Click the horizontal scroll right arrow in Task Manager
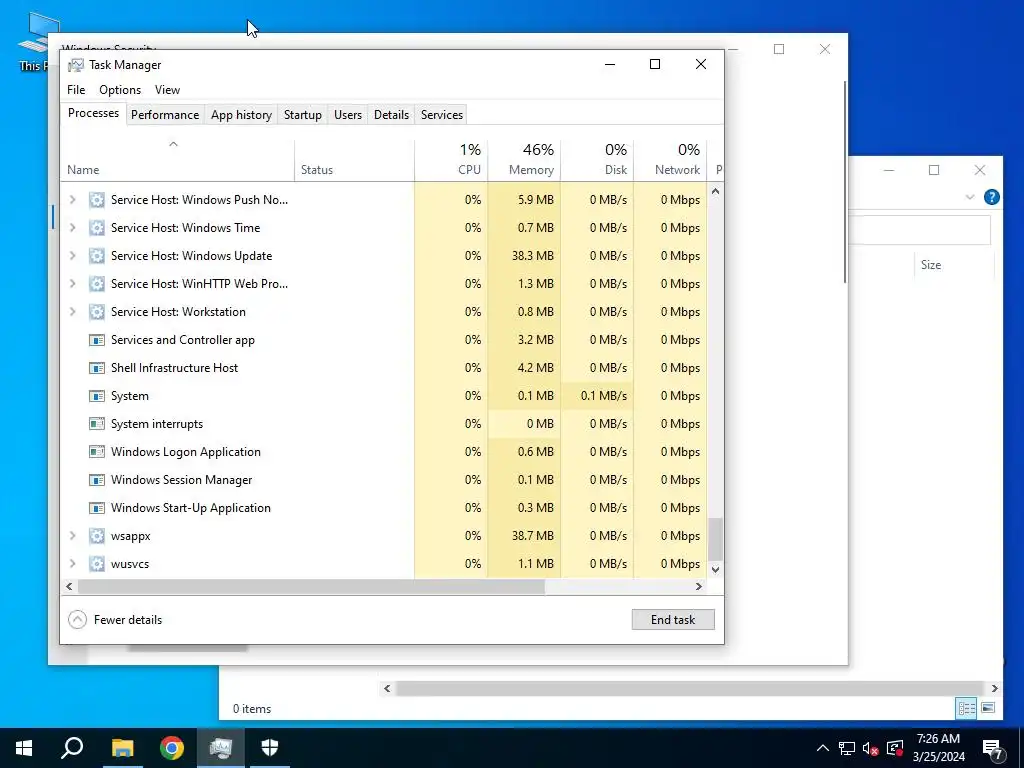The width and height of the screenshot is (1024, 768). tap(699, 586)
